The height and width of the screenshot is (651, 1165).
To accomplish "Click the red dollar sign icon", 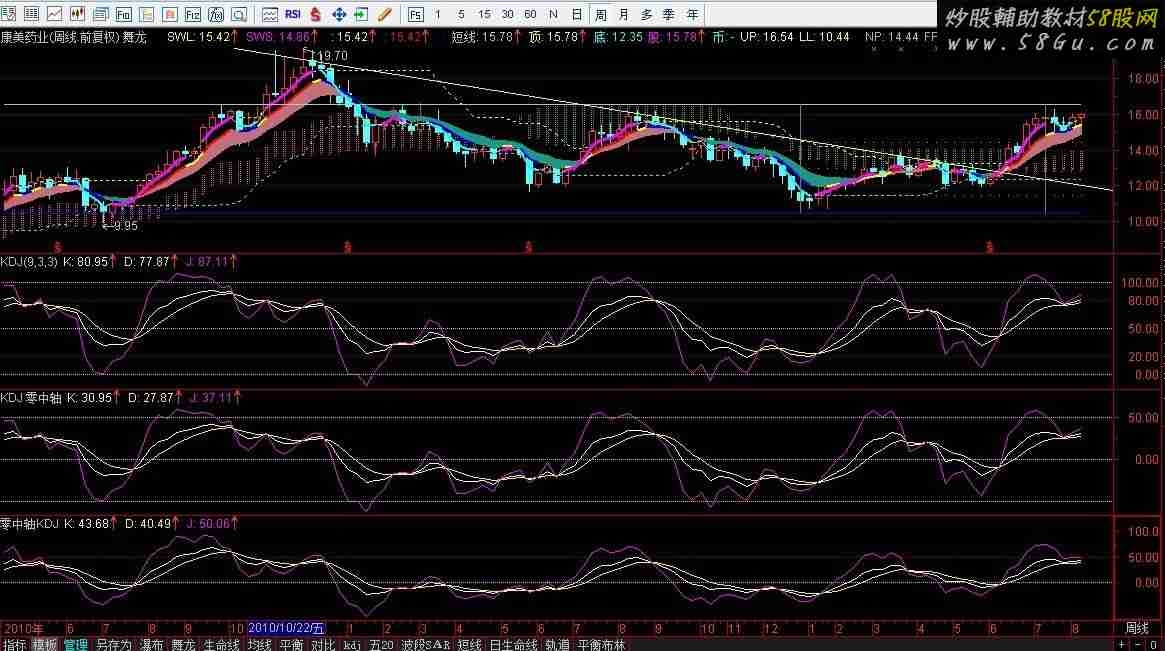I will (x=315, y=14).
